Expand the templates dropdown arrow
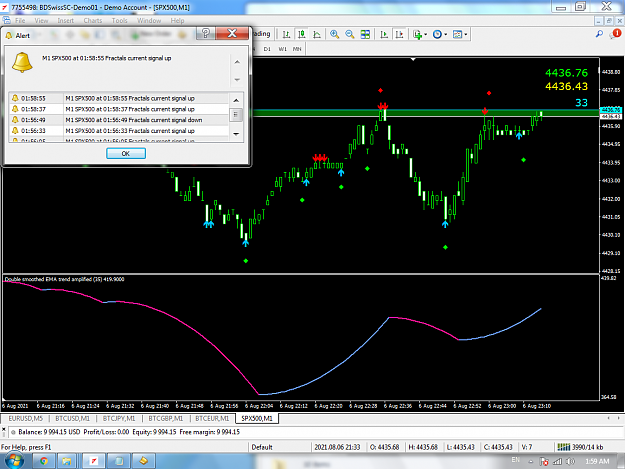The image size is (625, 469). pyautogui.click(x=465, y=35)
